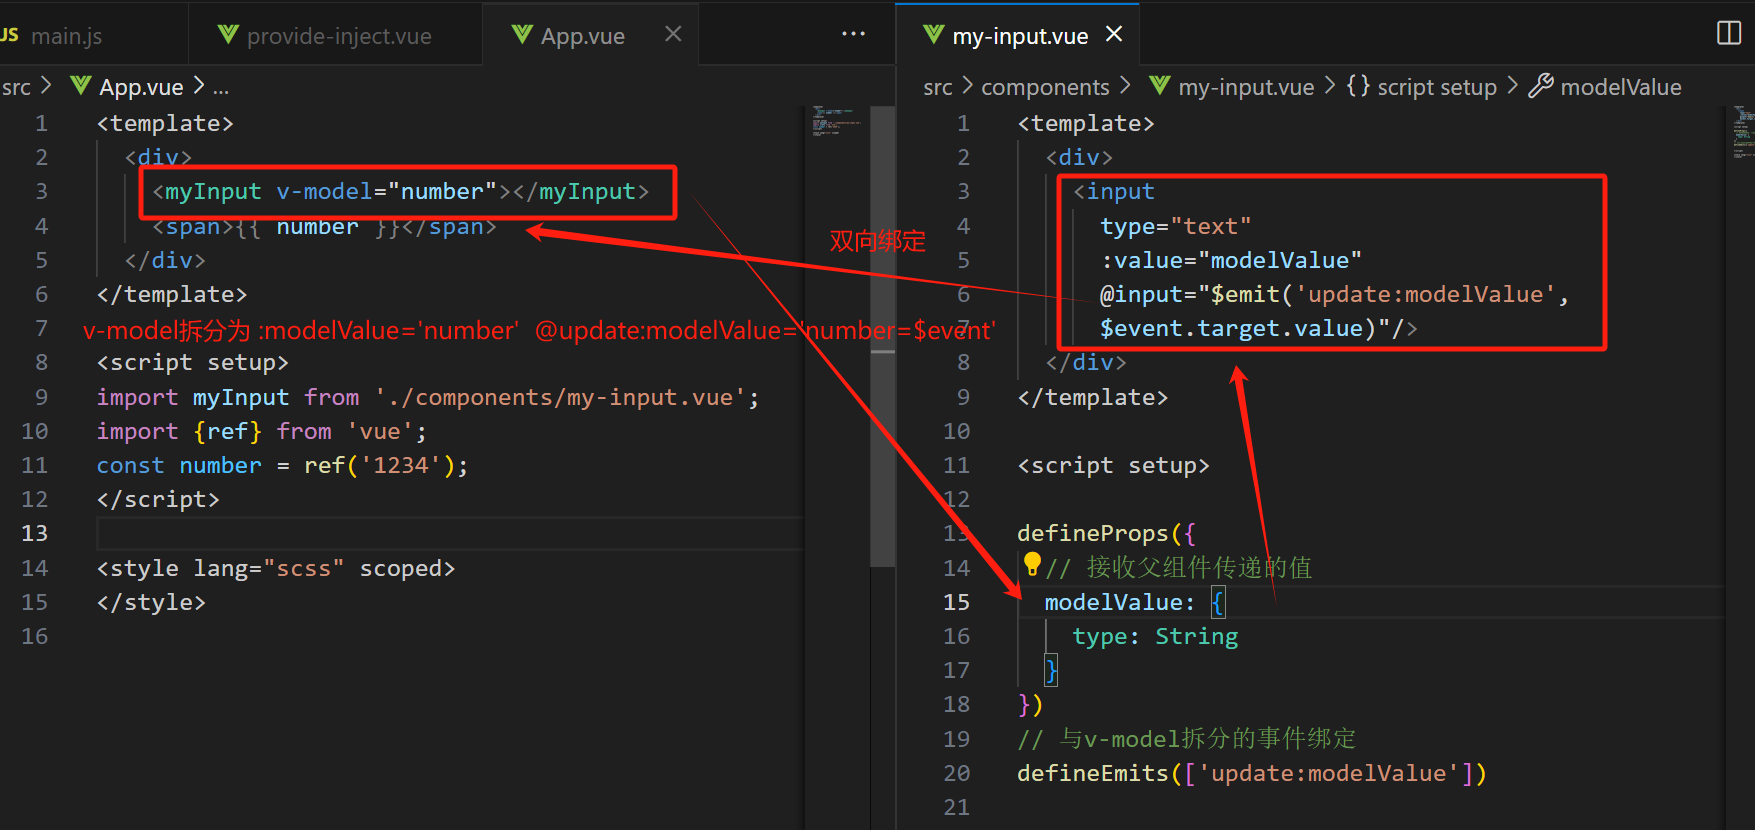Click the style lang="scss" scoped line

276,568
